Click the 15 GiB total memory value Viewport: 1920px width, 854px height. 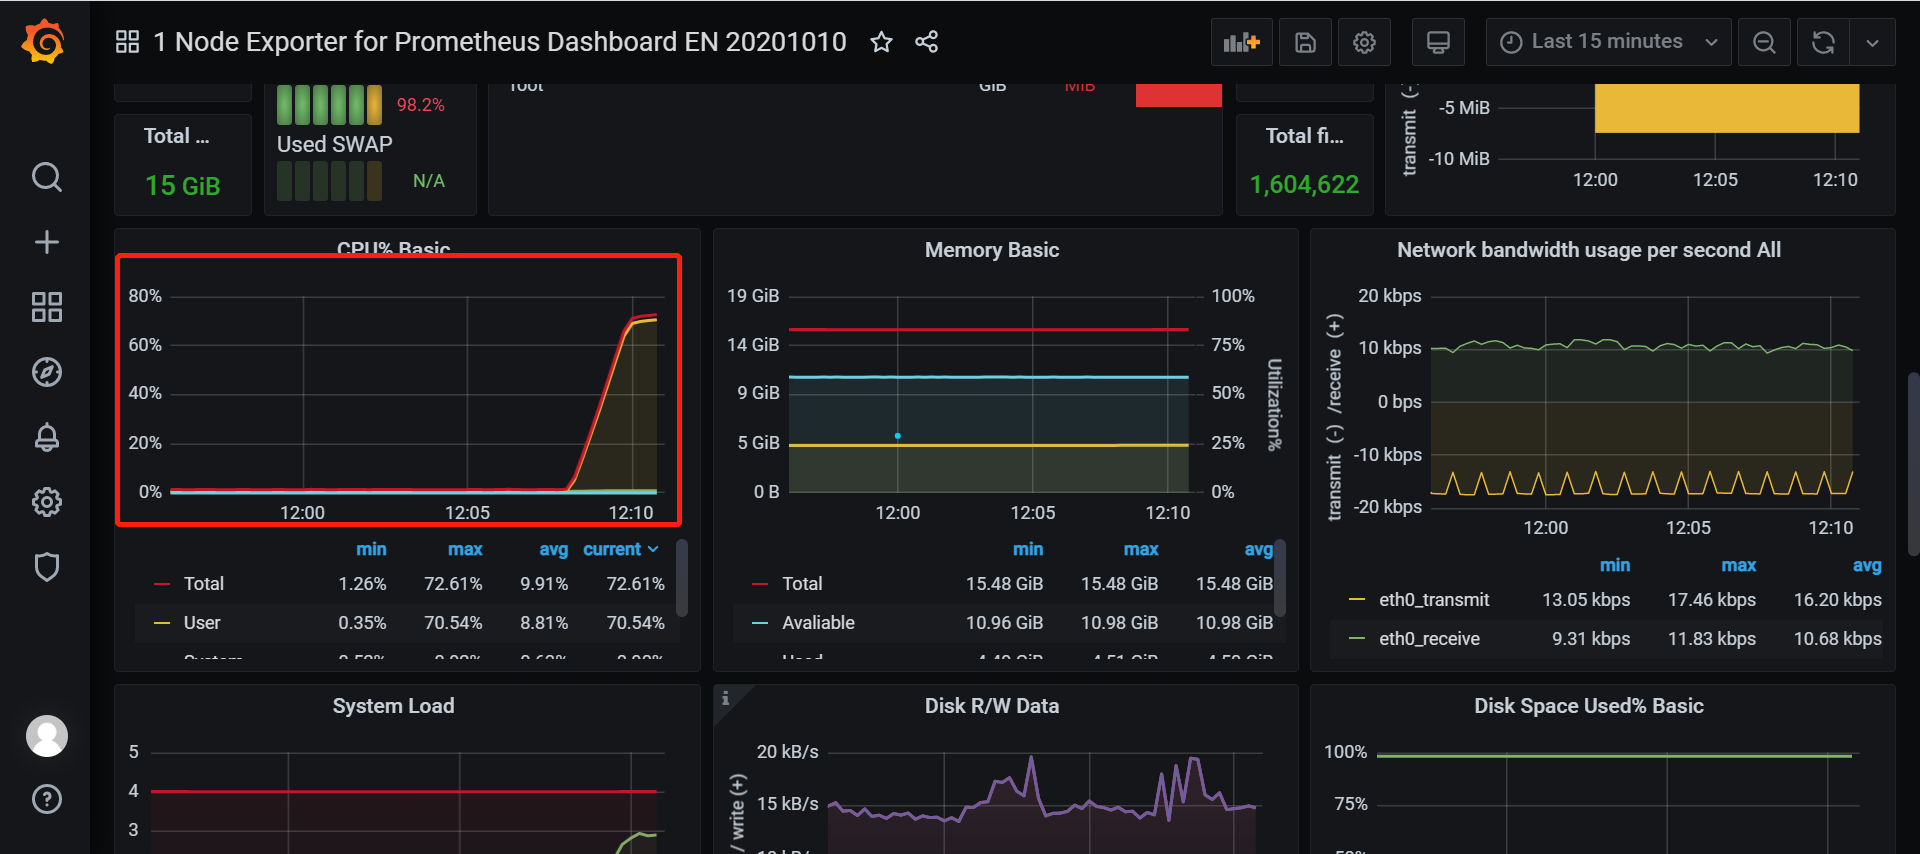[x=182, y=186]
